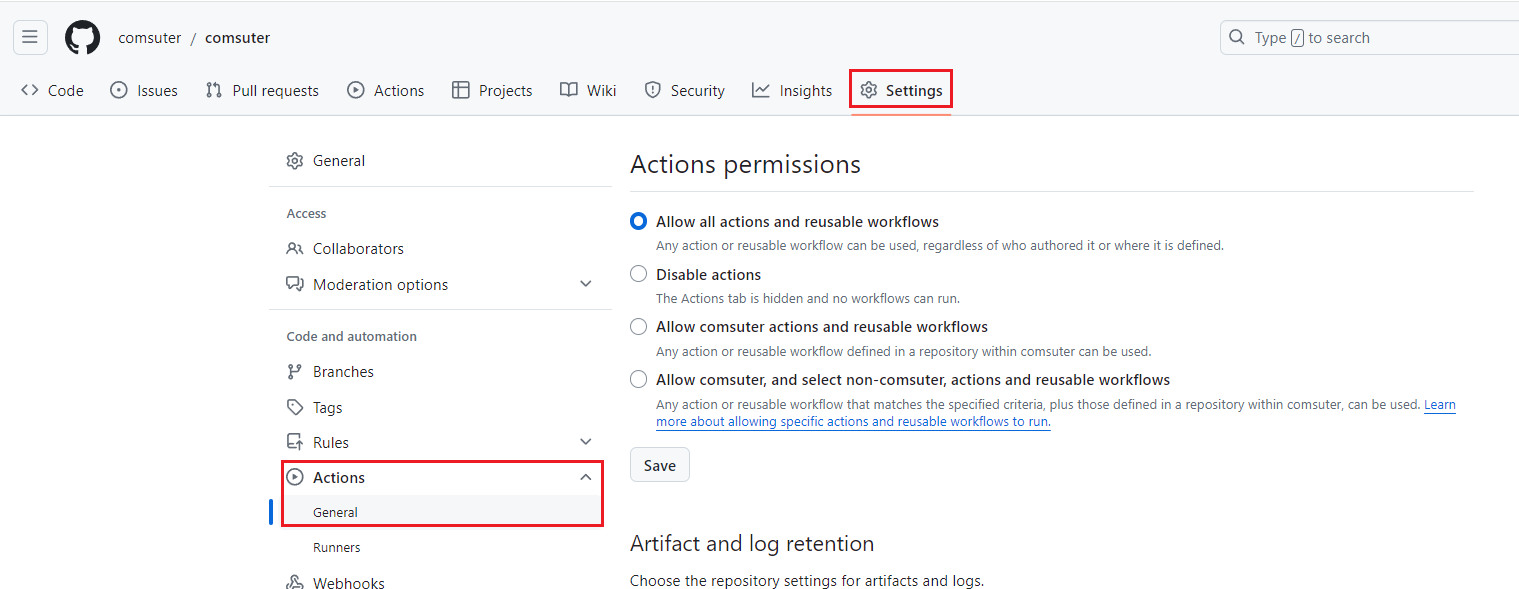Image resolution: width=1519 pixels, height=589 pixels.
Task: Select Allow comsuter and select non-comsuter actions
Action: 638,380
